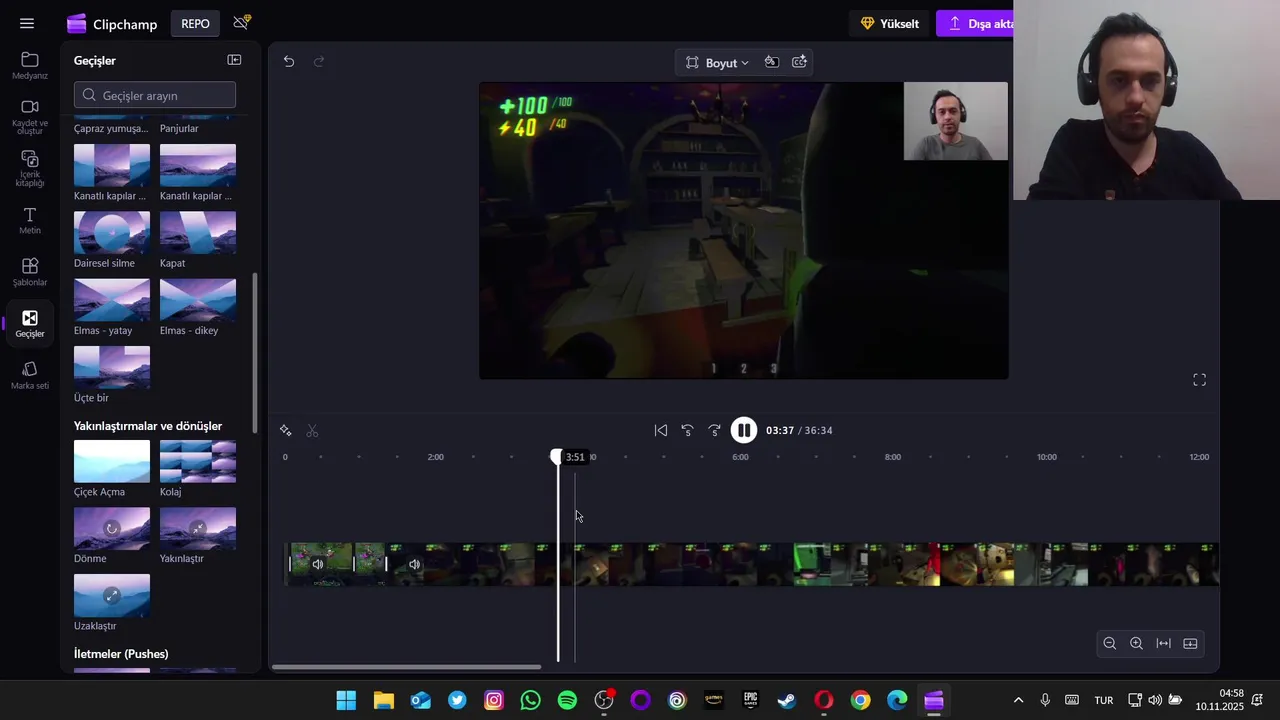Image resolution: width=1280 pixels, height=720 pixels.
Task: Click the playhead handle on timeline
Action: (557, 457)
